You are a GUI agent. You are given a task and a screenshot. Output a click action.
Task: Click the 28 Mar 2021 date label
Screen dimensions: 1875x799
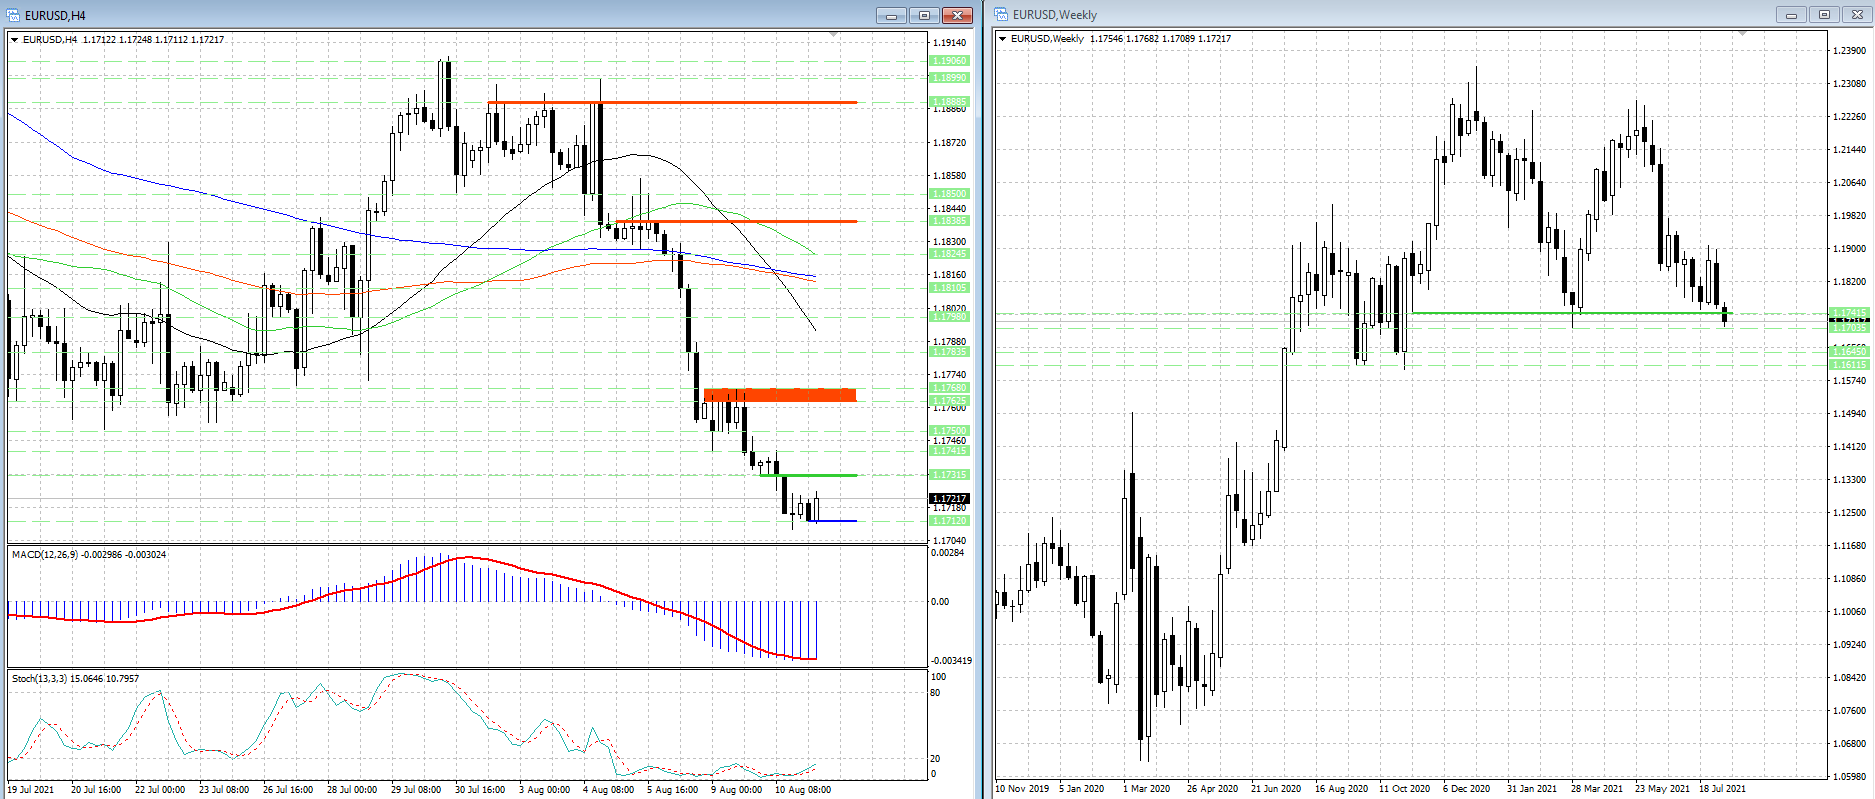point(1597,789)
